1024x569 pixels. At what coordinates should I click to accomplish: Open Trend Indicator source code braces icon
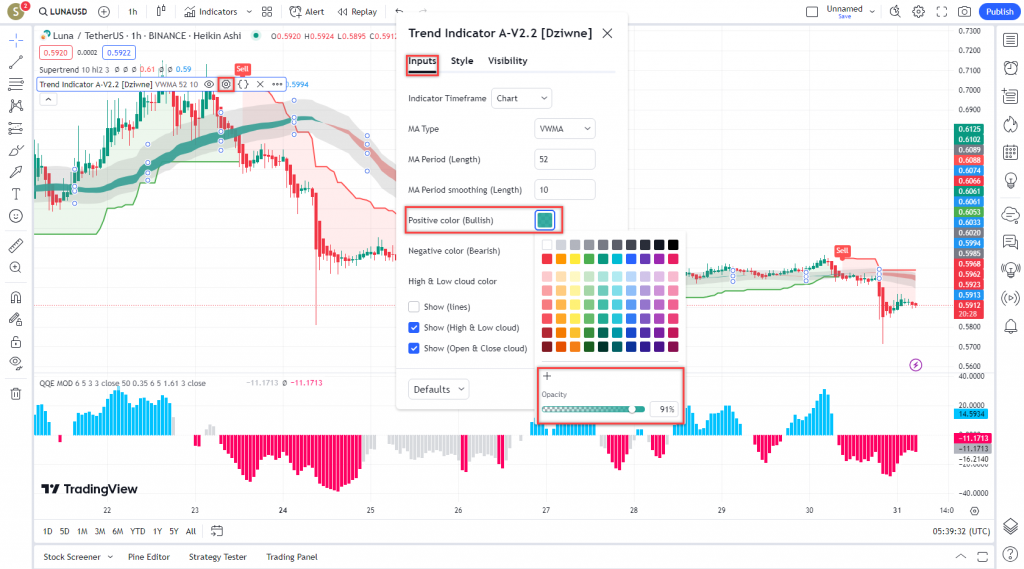(x=244, y=84)
